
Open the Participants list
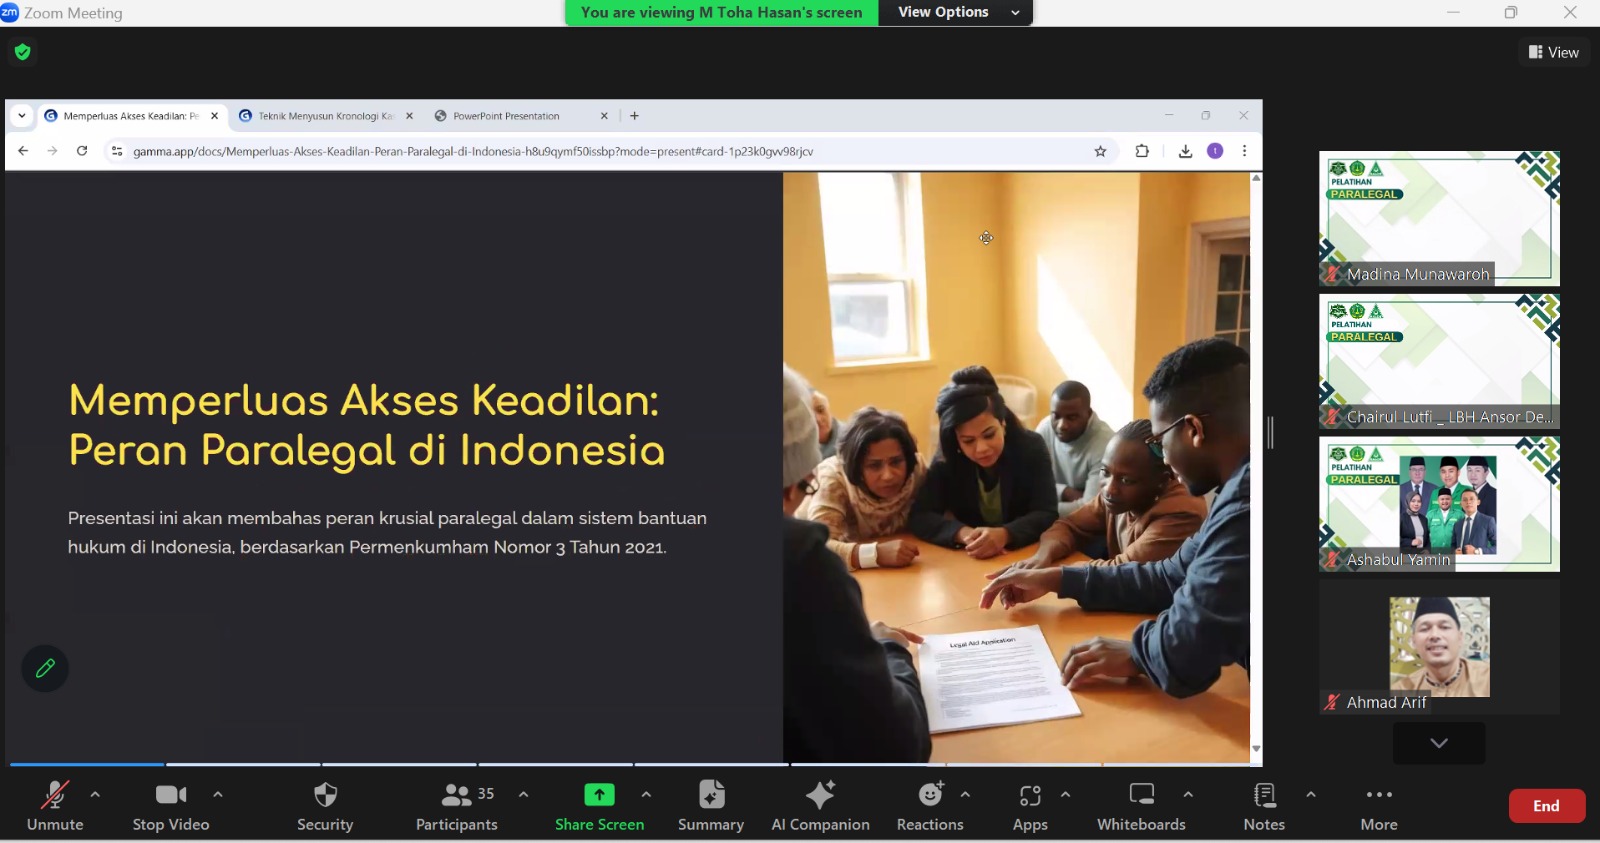click(x=457, y=805)
